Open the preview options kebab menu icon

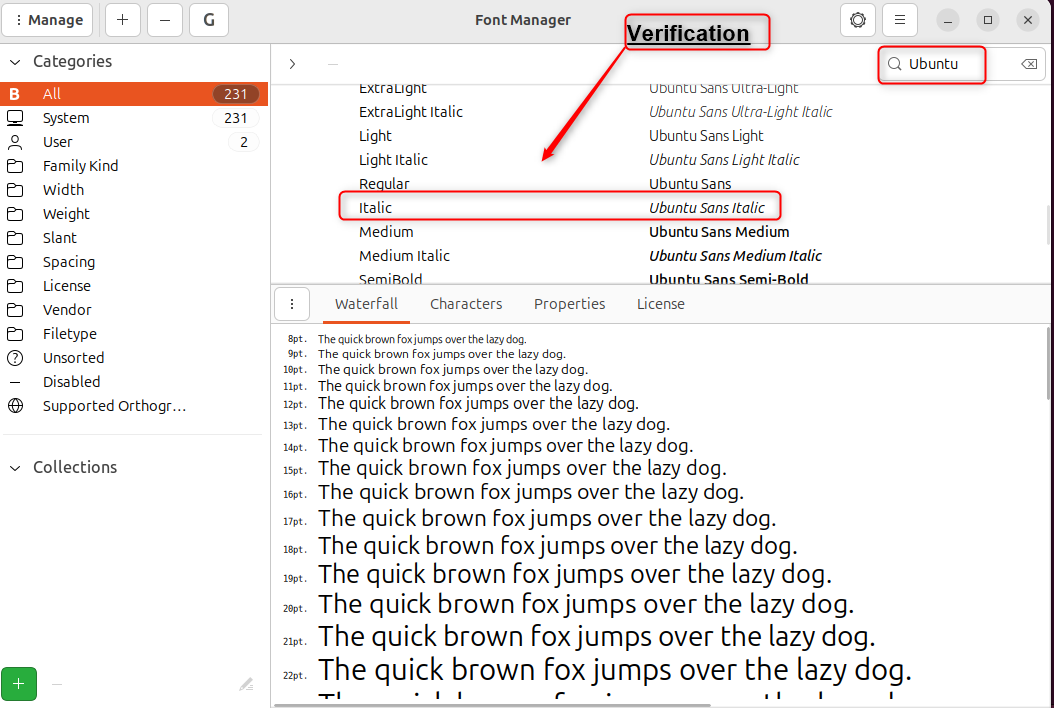pos(292,303)
